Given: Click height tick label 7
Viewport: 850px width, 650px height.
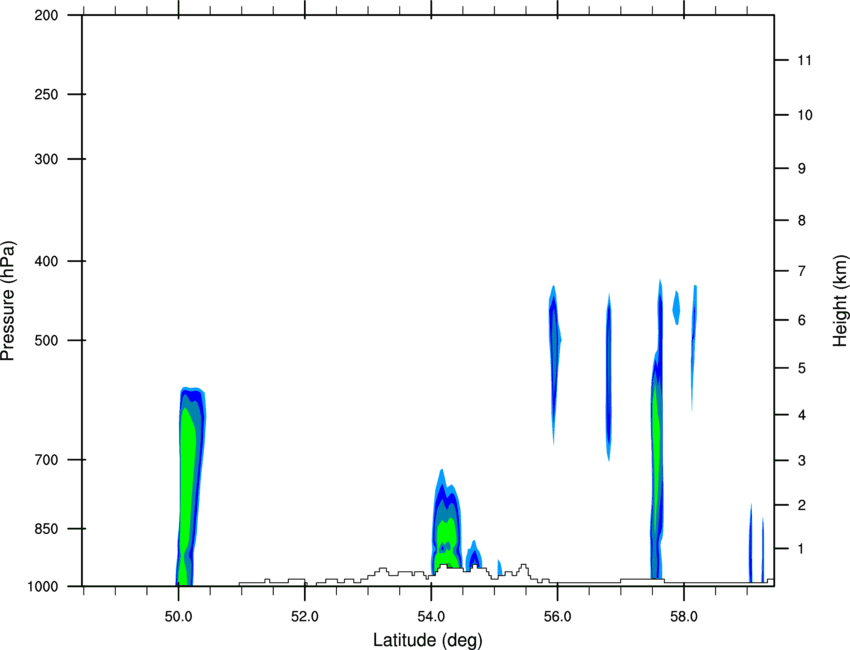Looking at the screenshot, I should click(x=801, y=271).
